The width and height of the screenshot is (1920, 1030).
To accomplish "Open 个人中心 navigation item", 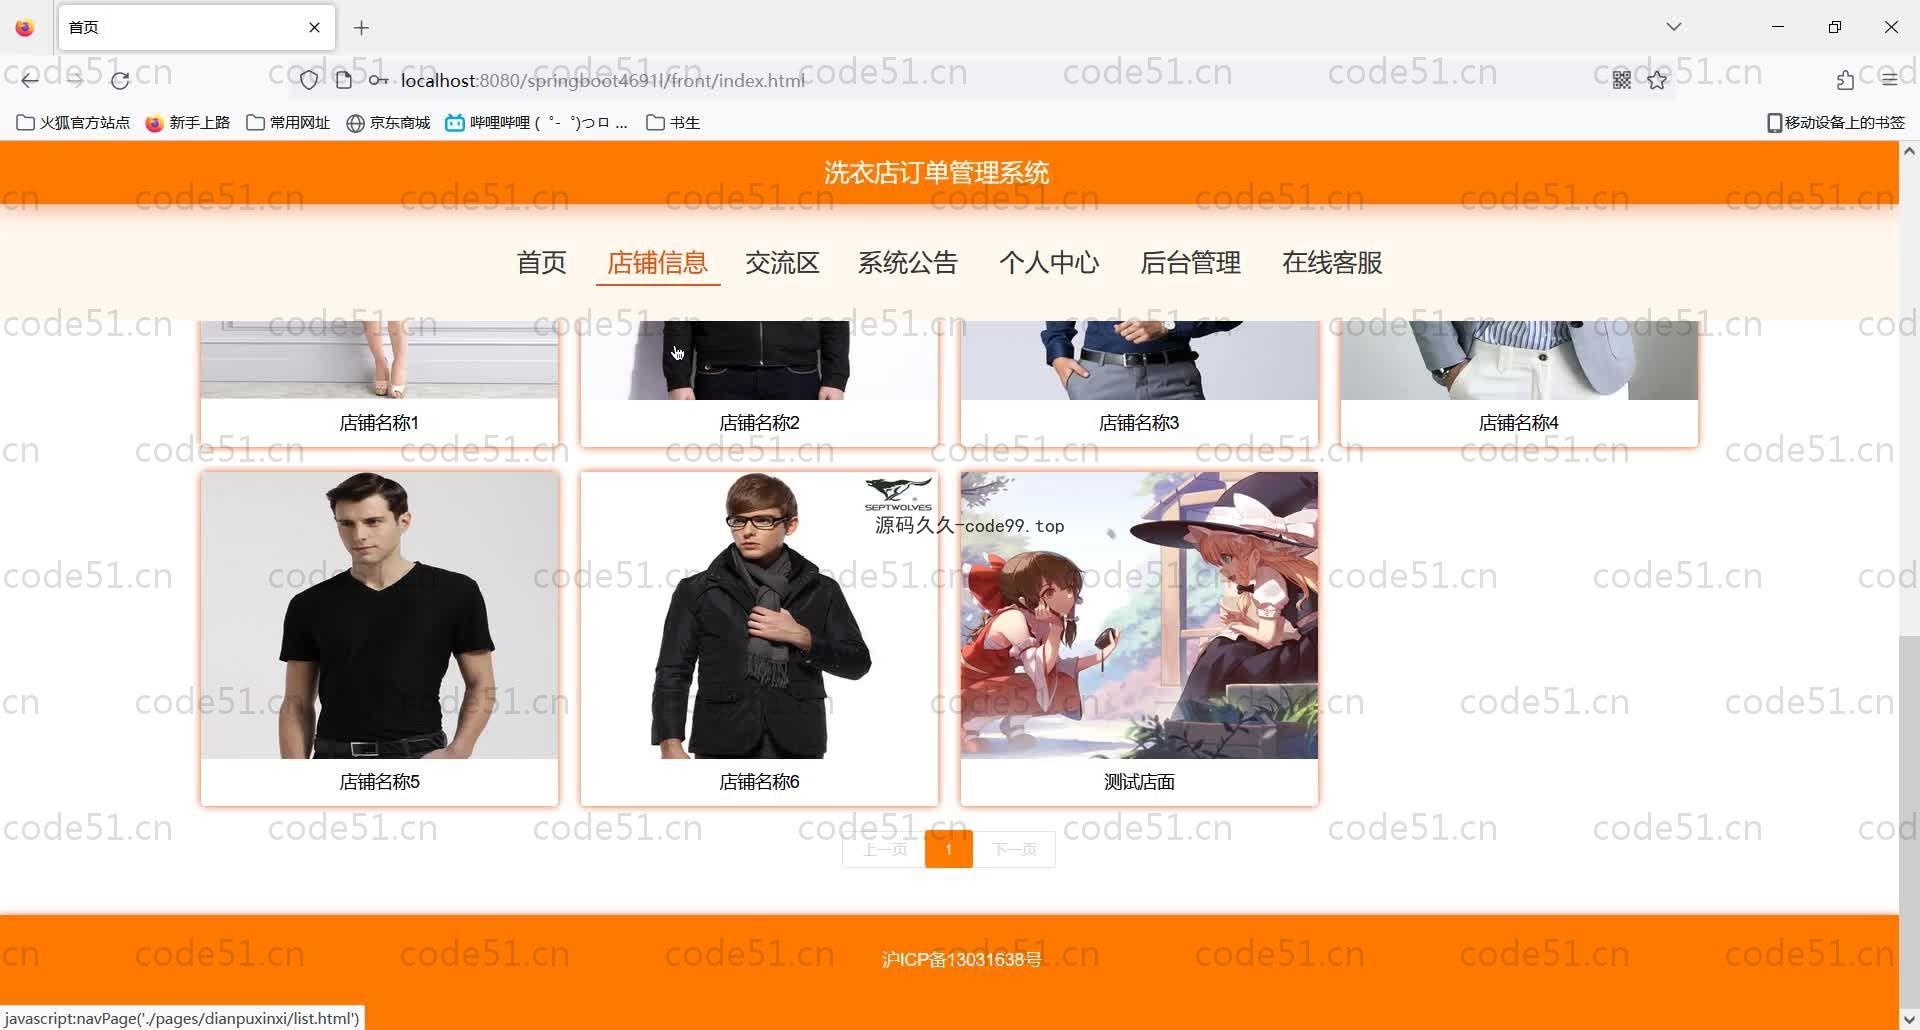I will coord(1049,263).
